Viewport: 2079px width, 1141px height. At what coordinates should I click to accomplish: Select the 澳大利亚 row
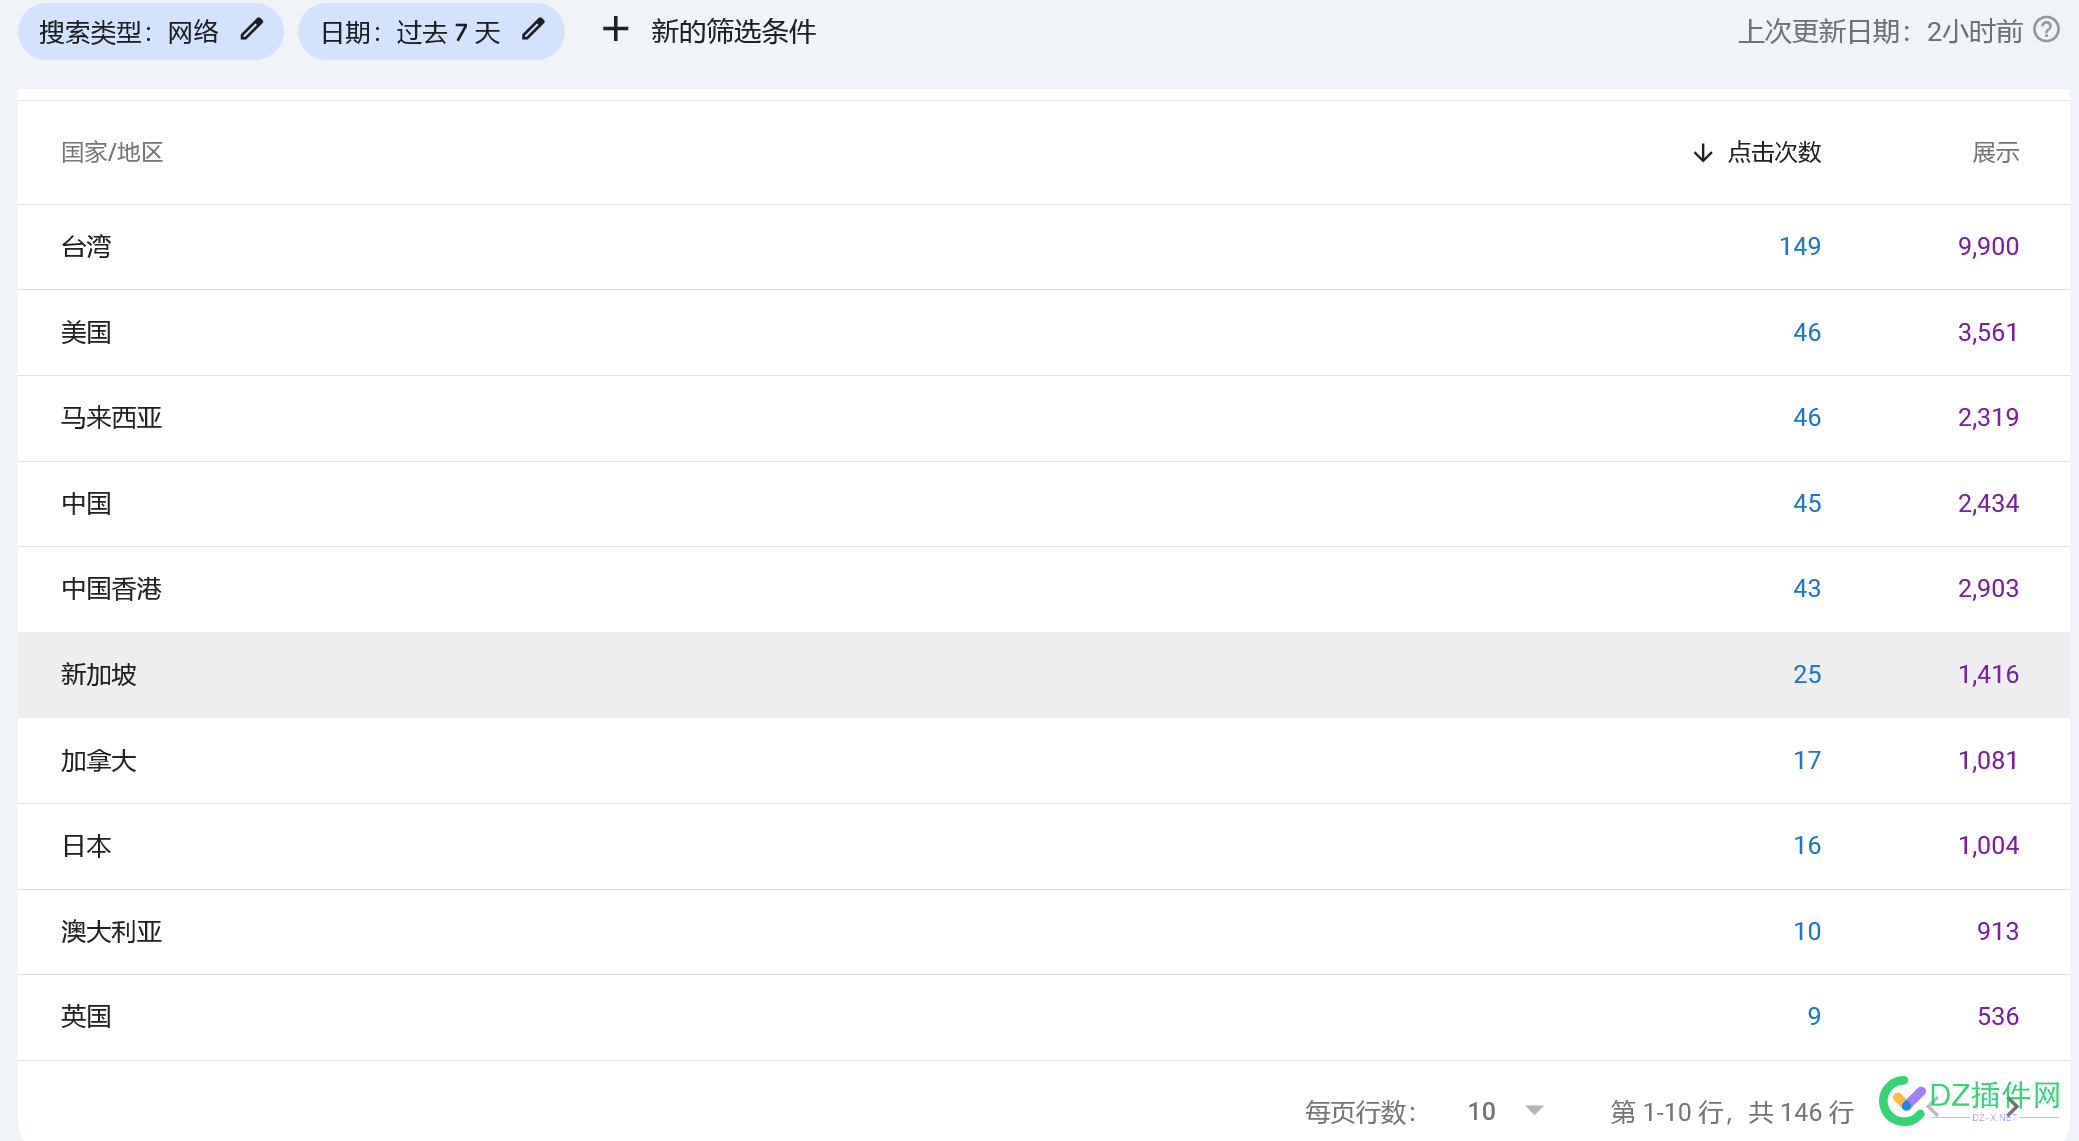[1043, 932]
